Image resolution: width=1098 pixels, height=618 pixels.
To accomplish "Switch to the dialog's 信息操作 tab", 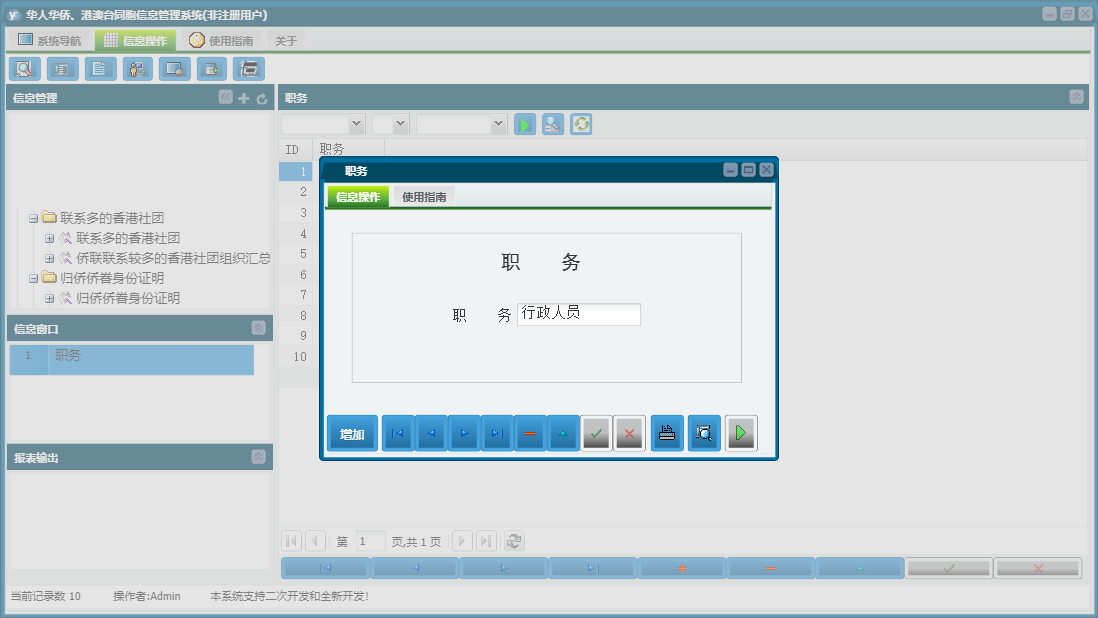I will 358,197.
